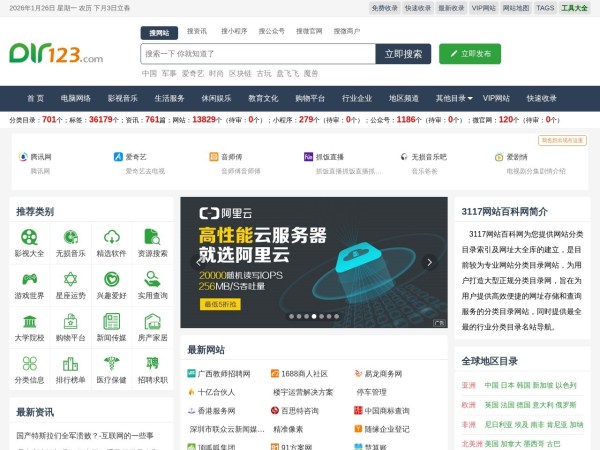Click the 立即搜索 search button
This screenshot has height=450, width=600.
tap(403, 54)
